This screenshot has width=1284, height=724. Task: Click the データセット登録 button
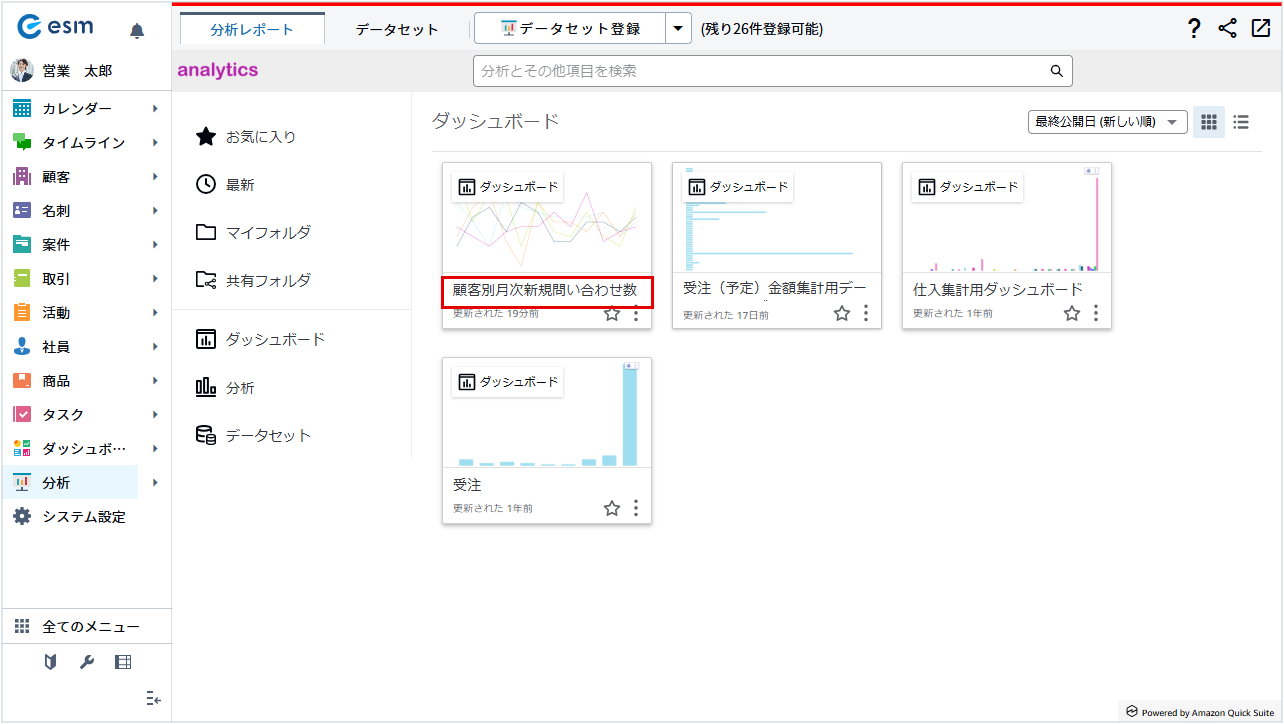tap(570, 29)
